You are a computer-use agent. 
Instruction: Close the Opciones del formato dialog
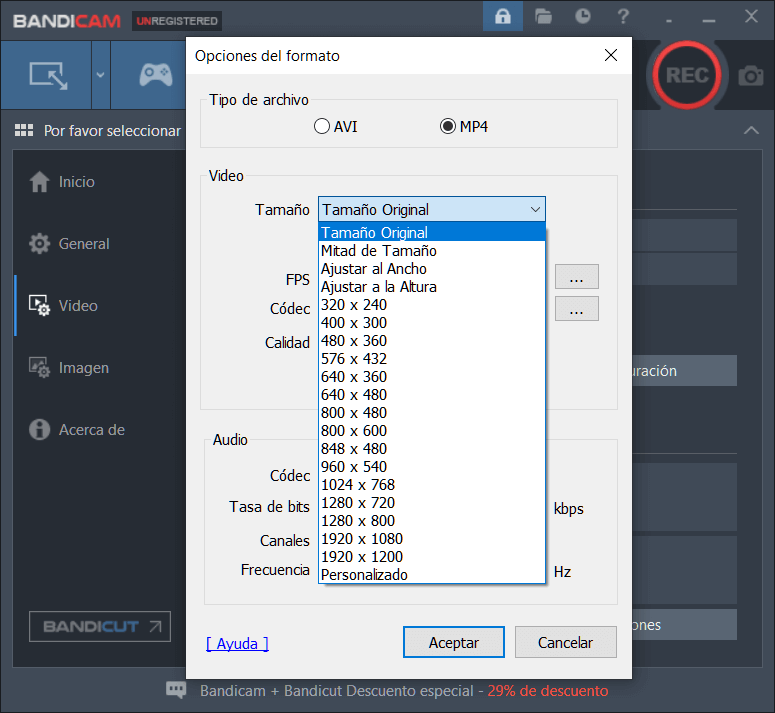(611, 55)
